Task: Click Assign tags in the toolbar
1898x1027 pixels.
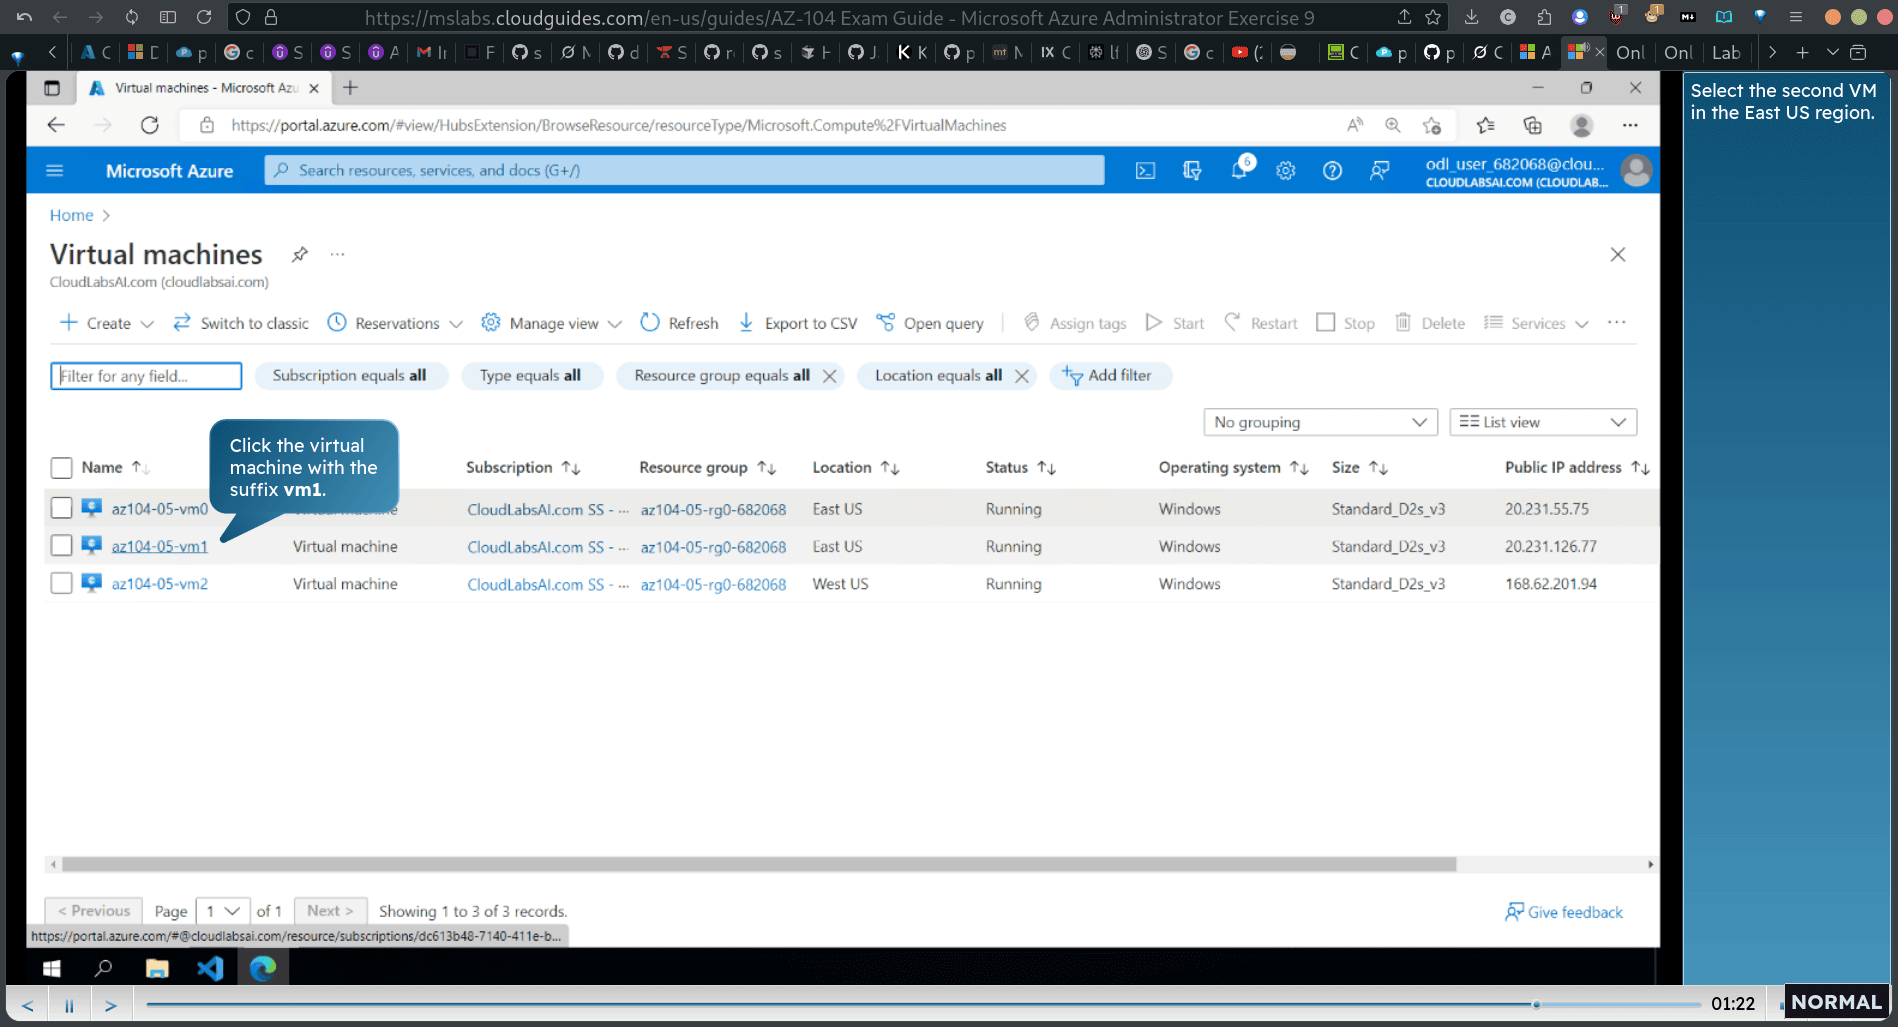Action: [x=1075, y=323]
